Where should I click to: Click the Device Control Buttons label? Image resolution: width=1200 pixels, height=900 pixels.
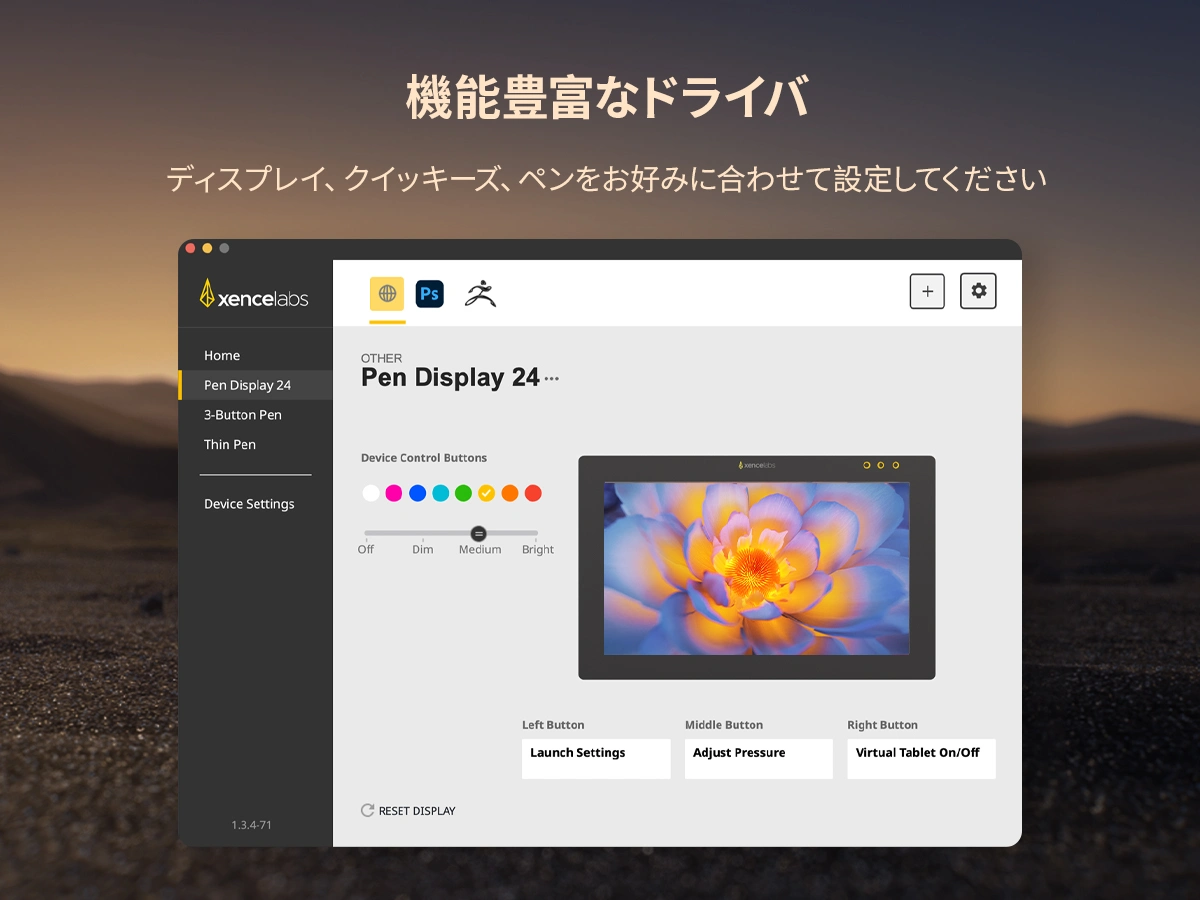(x=424, y=458)
